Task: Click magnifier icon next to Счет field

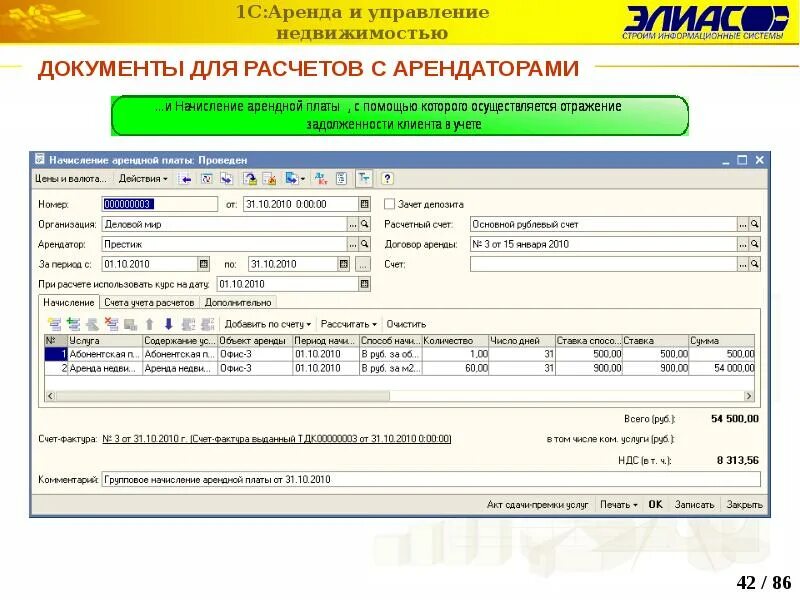Action: [x=755, y=264]
